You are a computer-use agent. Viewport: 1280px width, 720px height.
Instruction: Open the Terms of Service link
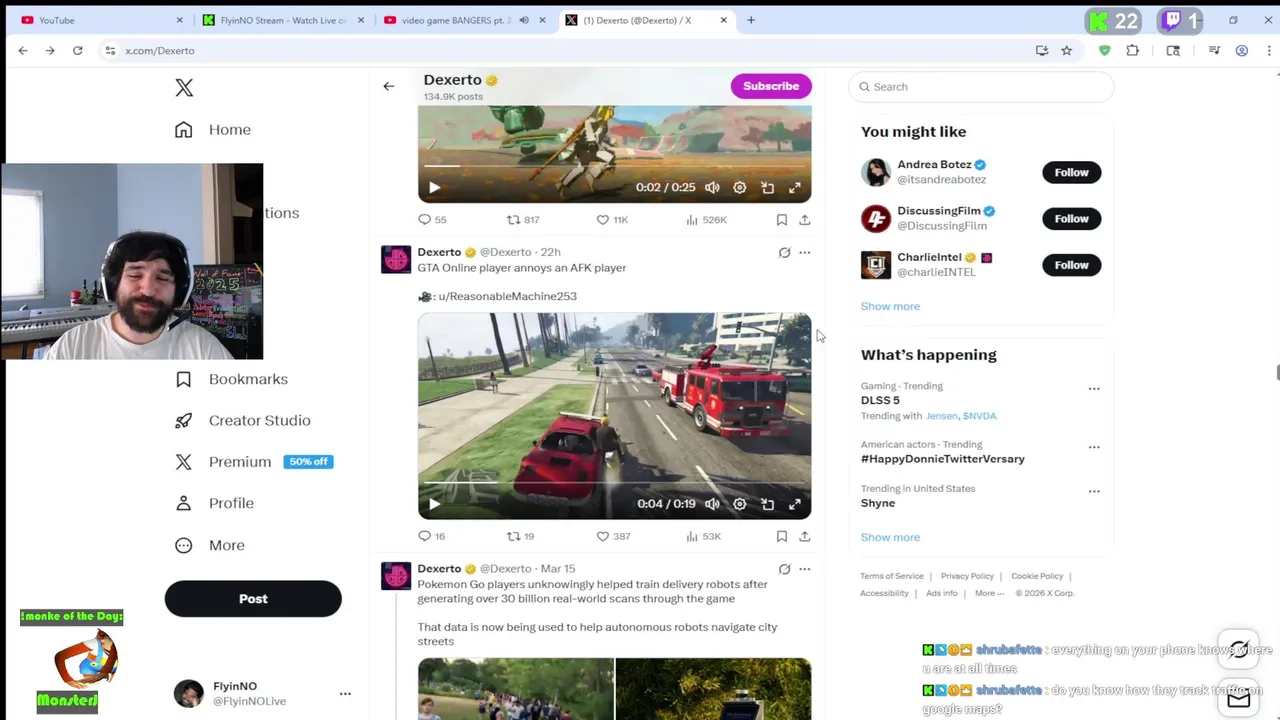pos(892,576)
